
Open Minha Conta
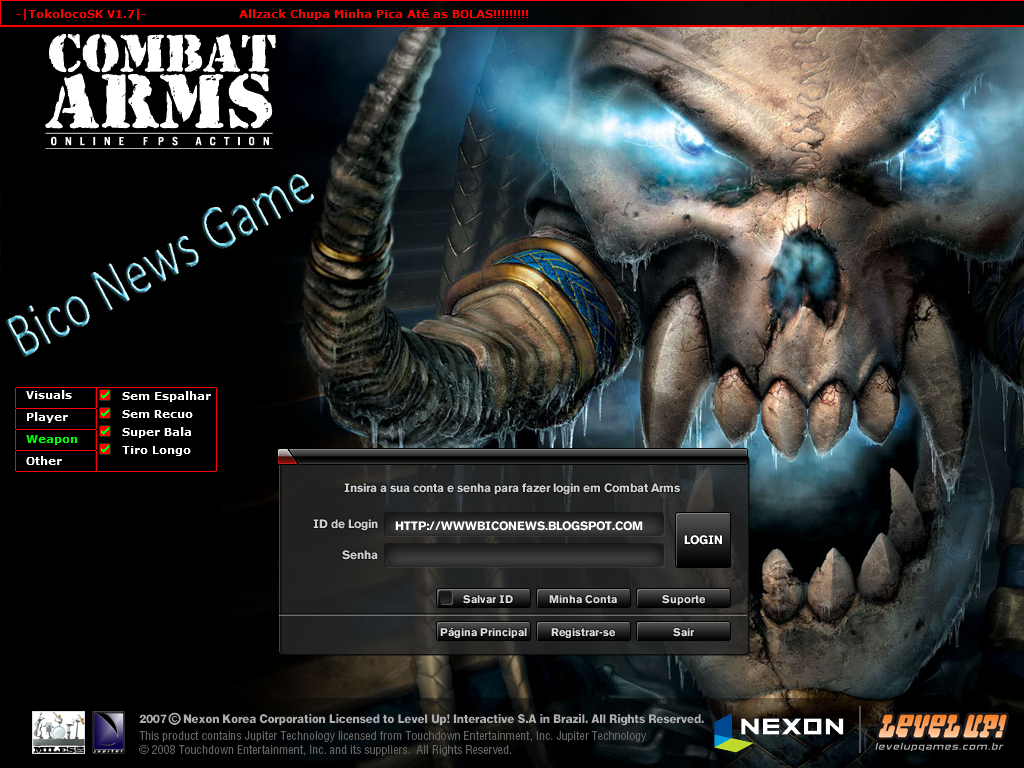(x=583, y=599)
